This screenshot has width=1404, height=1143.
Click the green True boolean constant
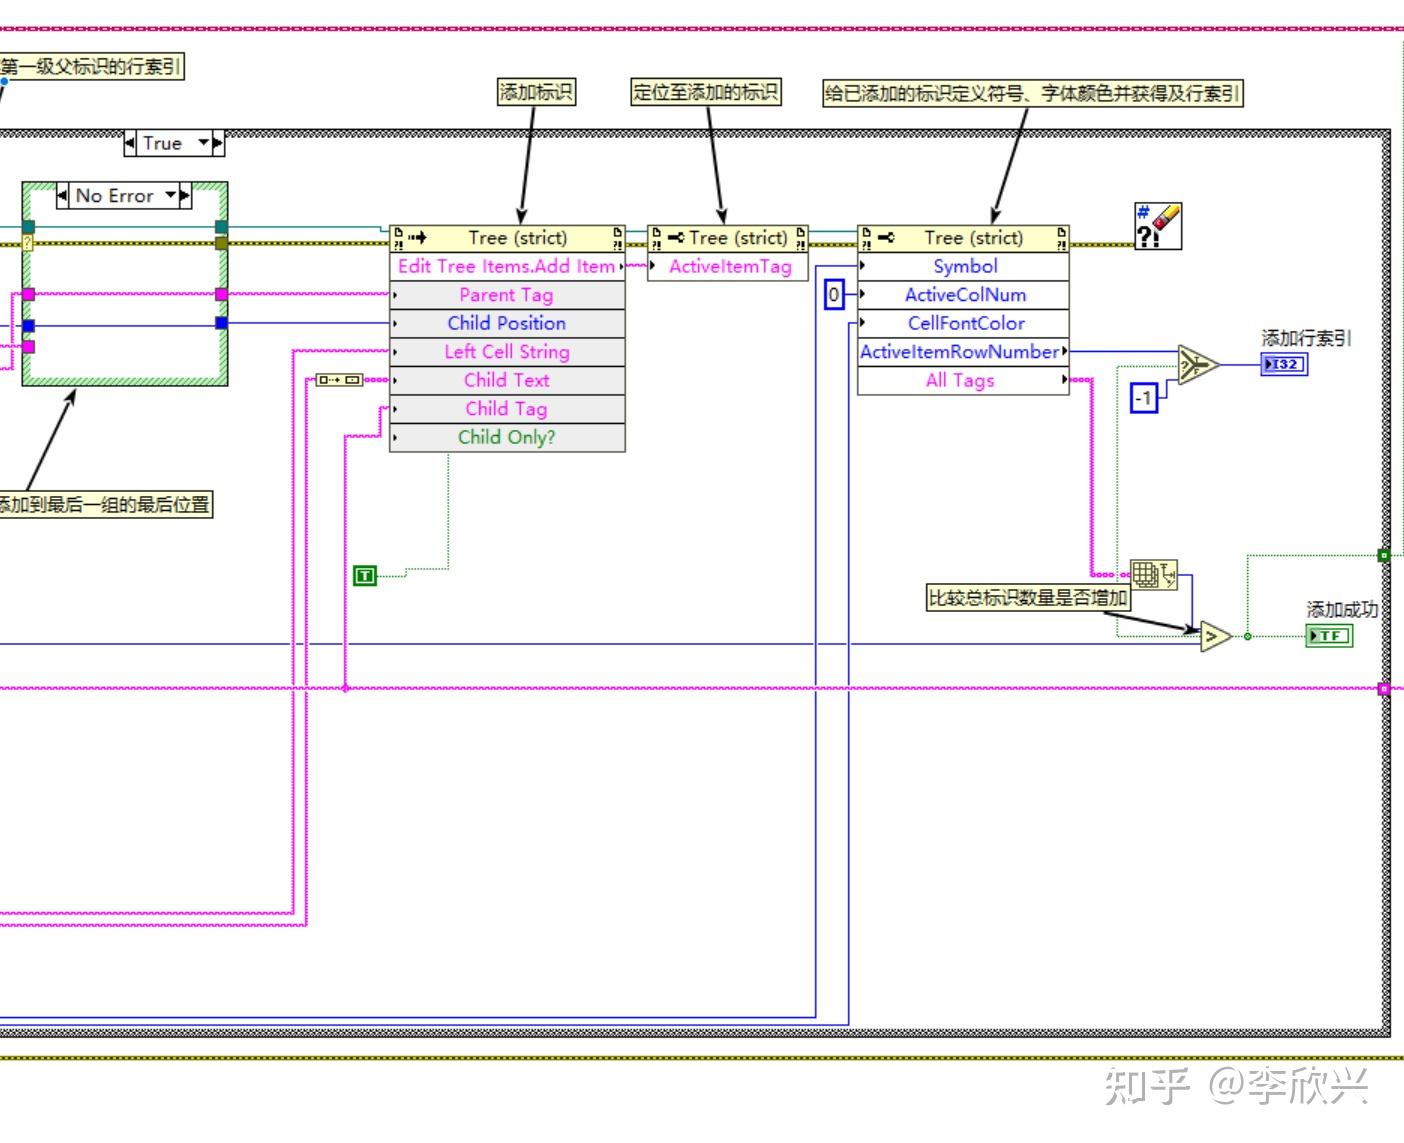365,575
